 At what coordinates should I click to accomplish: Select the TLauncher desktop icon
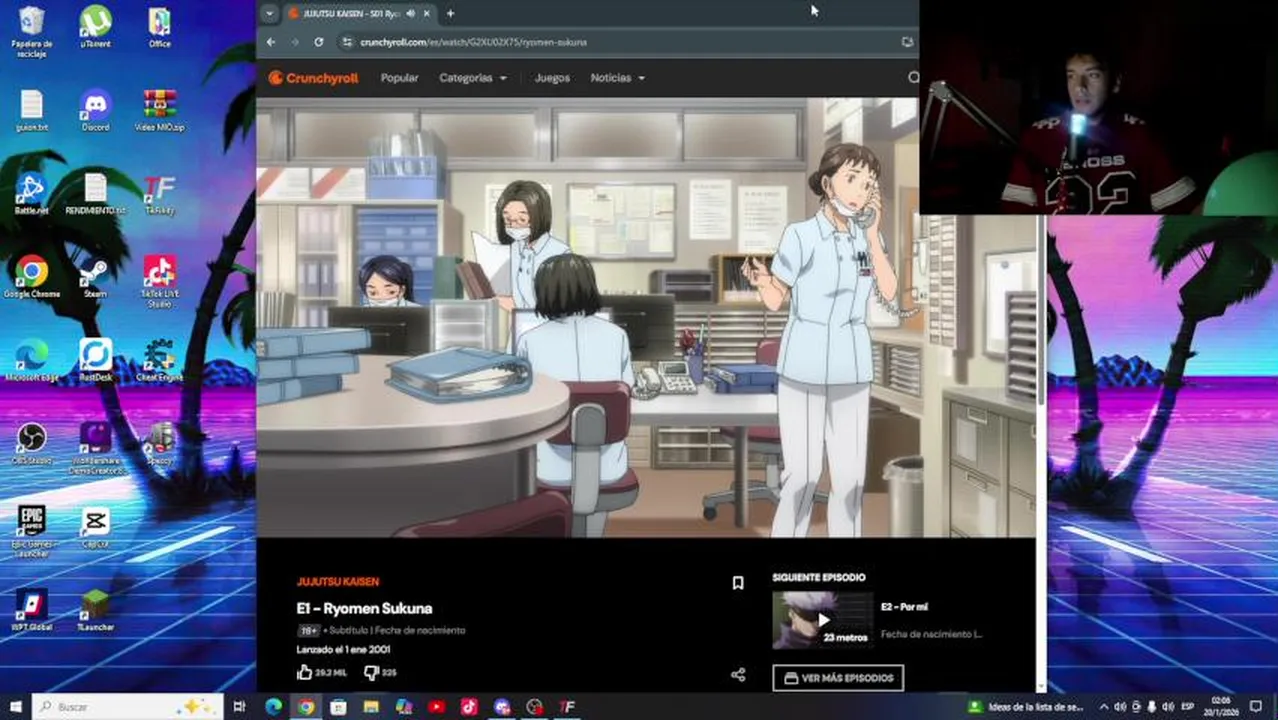pos(96,610)
